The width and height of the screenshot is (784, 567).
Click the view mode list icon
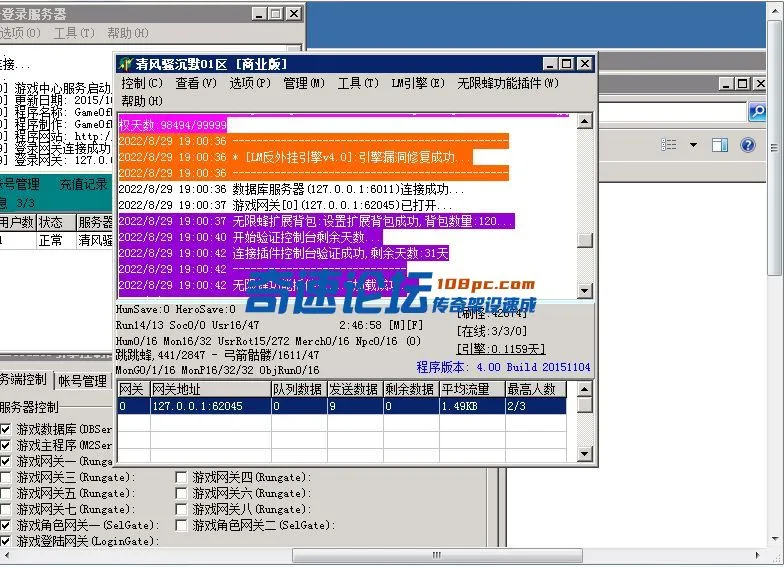[x=668, y=145]
